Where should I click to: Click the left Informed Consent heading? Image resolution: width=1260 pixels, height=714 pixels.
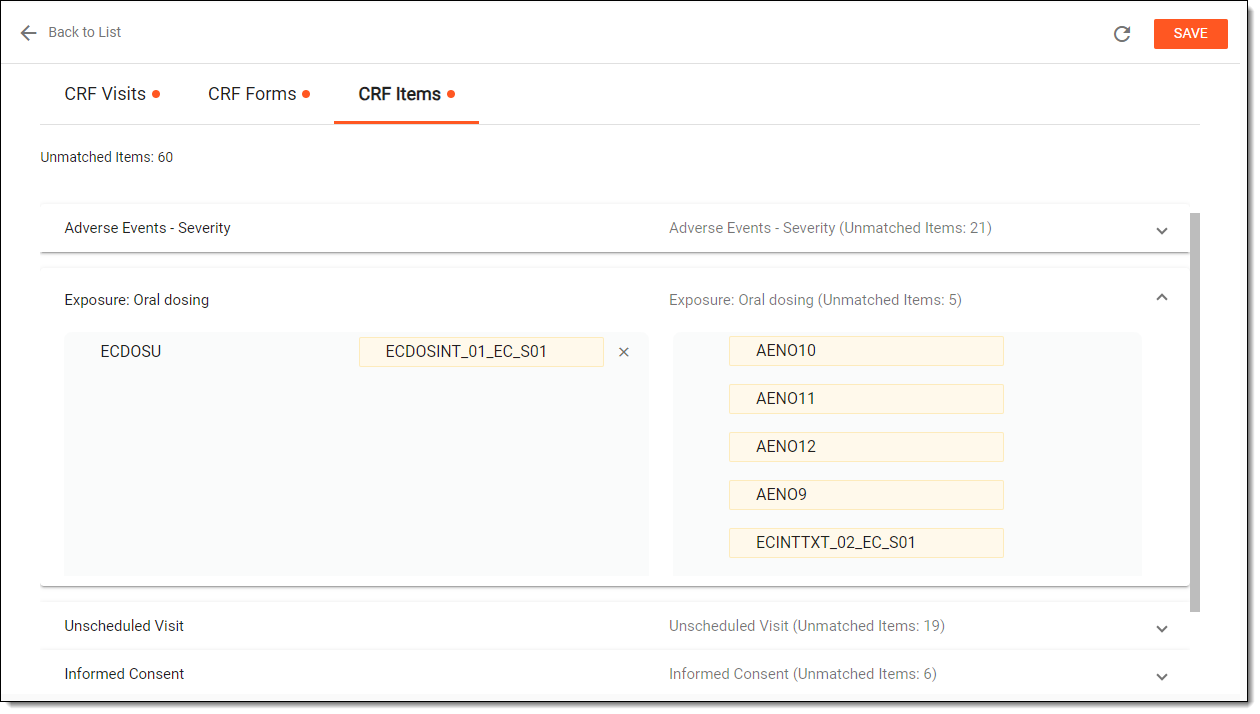(x=124, y=674)
